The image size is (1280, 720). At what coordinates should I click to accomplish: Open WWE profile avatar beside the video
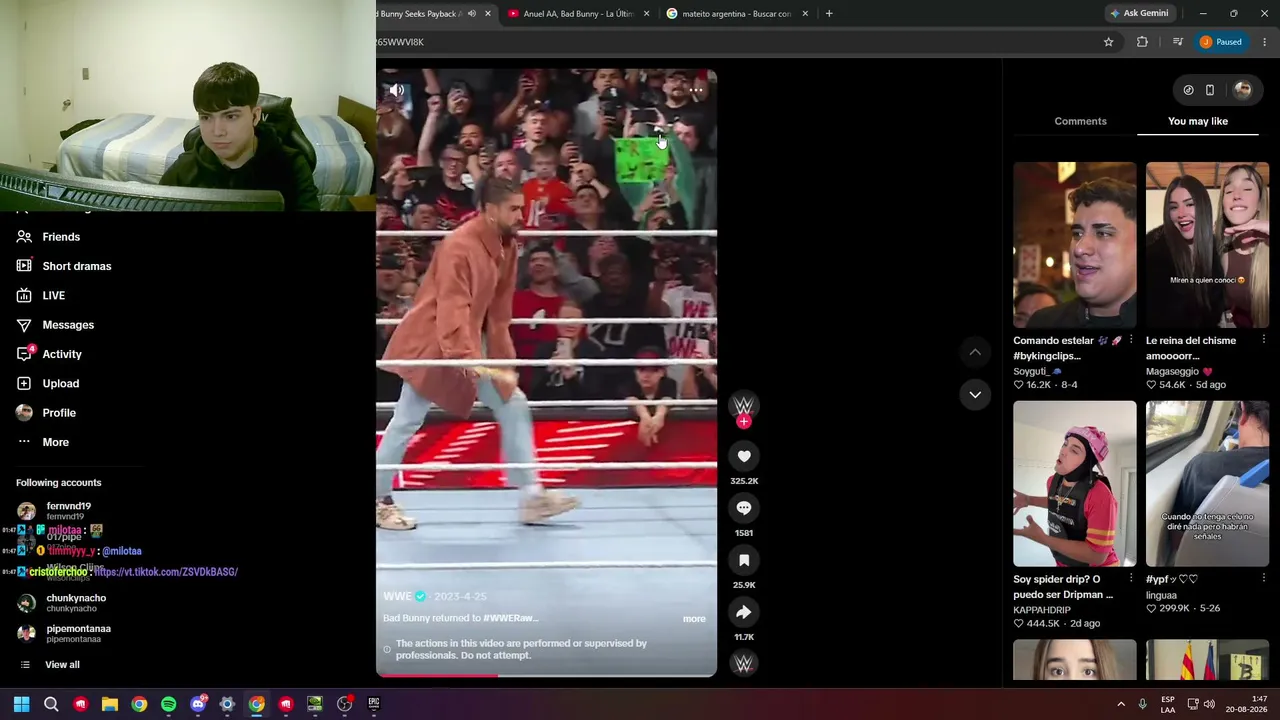[x=743, y=405]
